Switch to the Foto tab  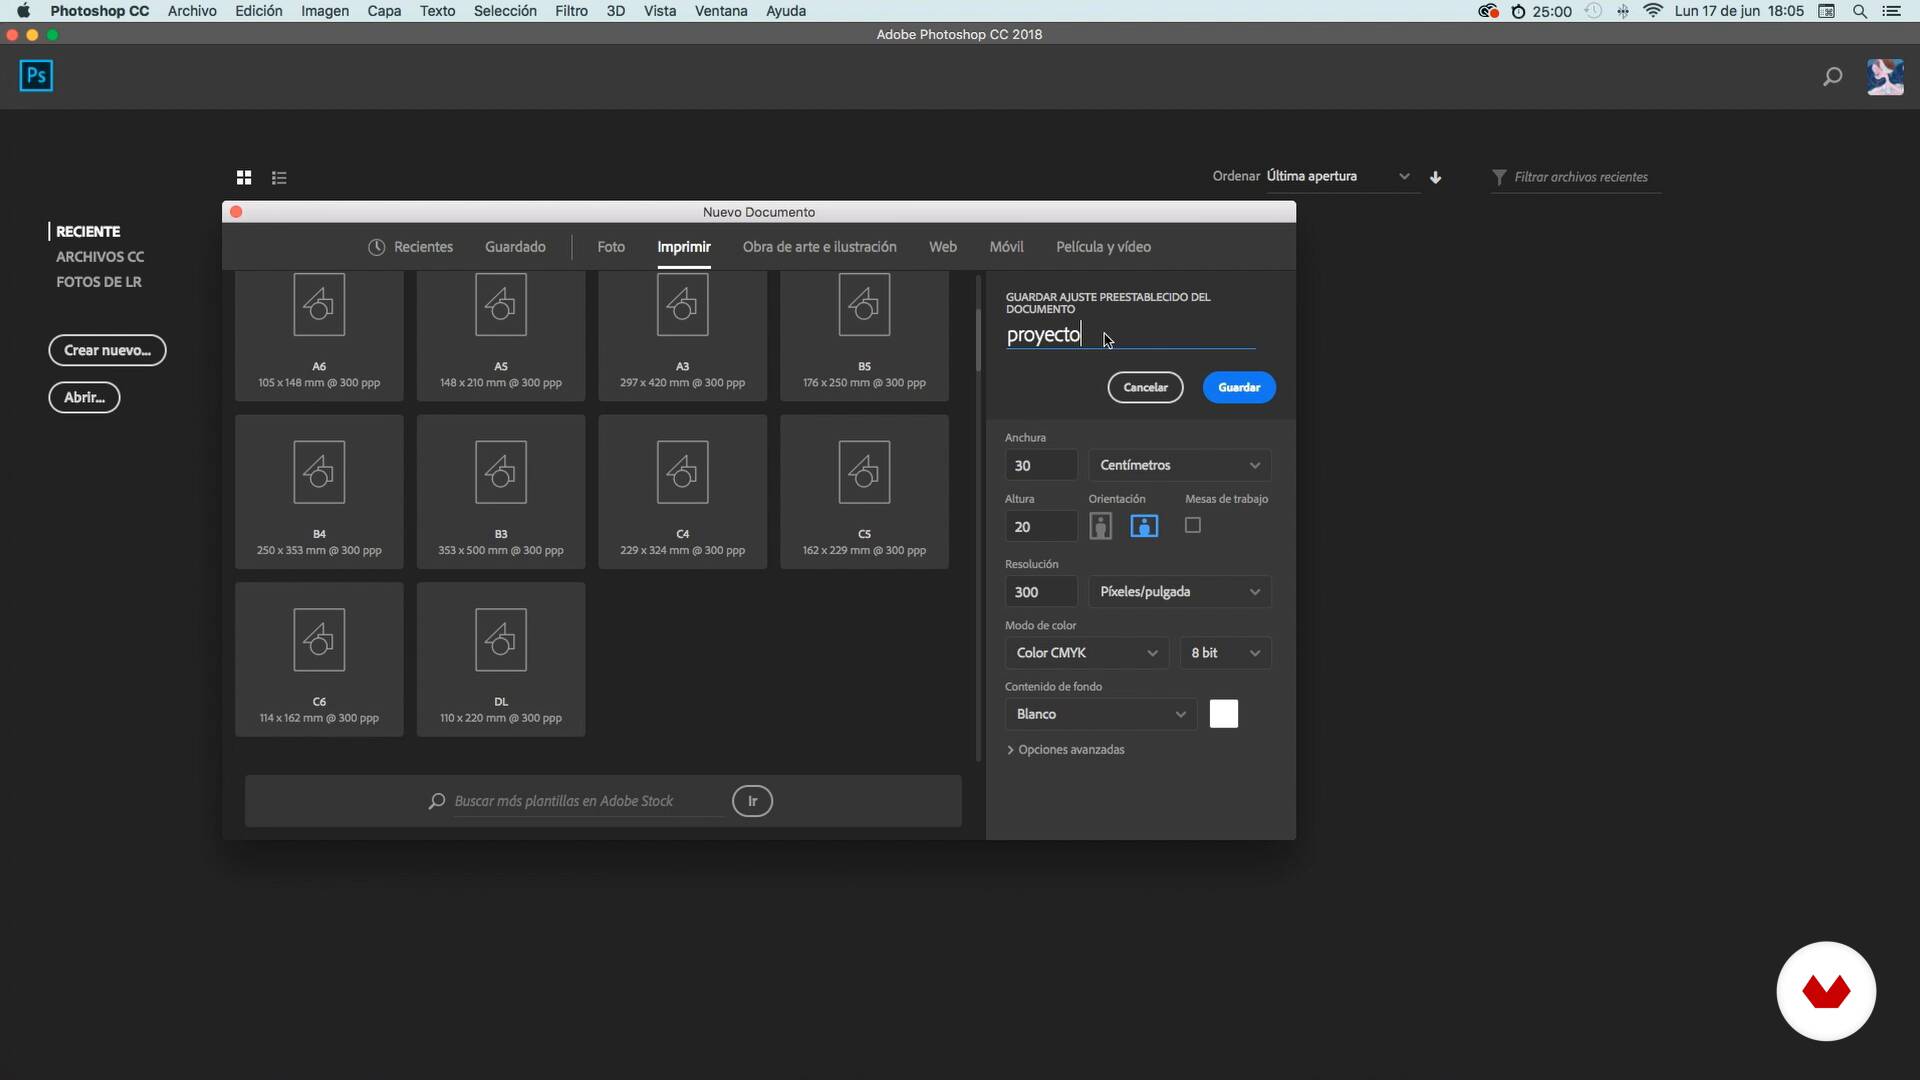tap(611, 247)
